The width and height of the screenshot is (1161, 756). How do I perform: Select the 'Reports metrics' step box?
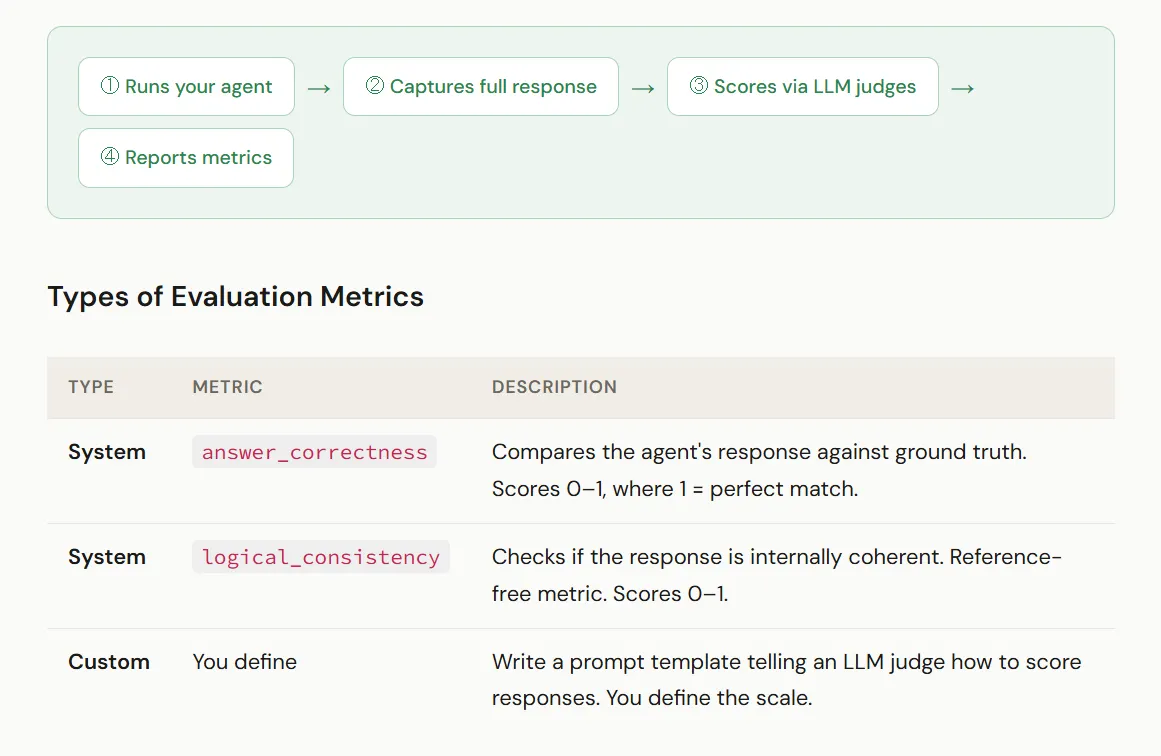tap(186, 158)
